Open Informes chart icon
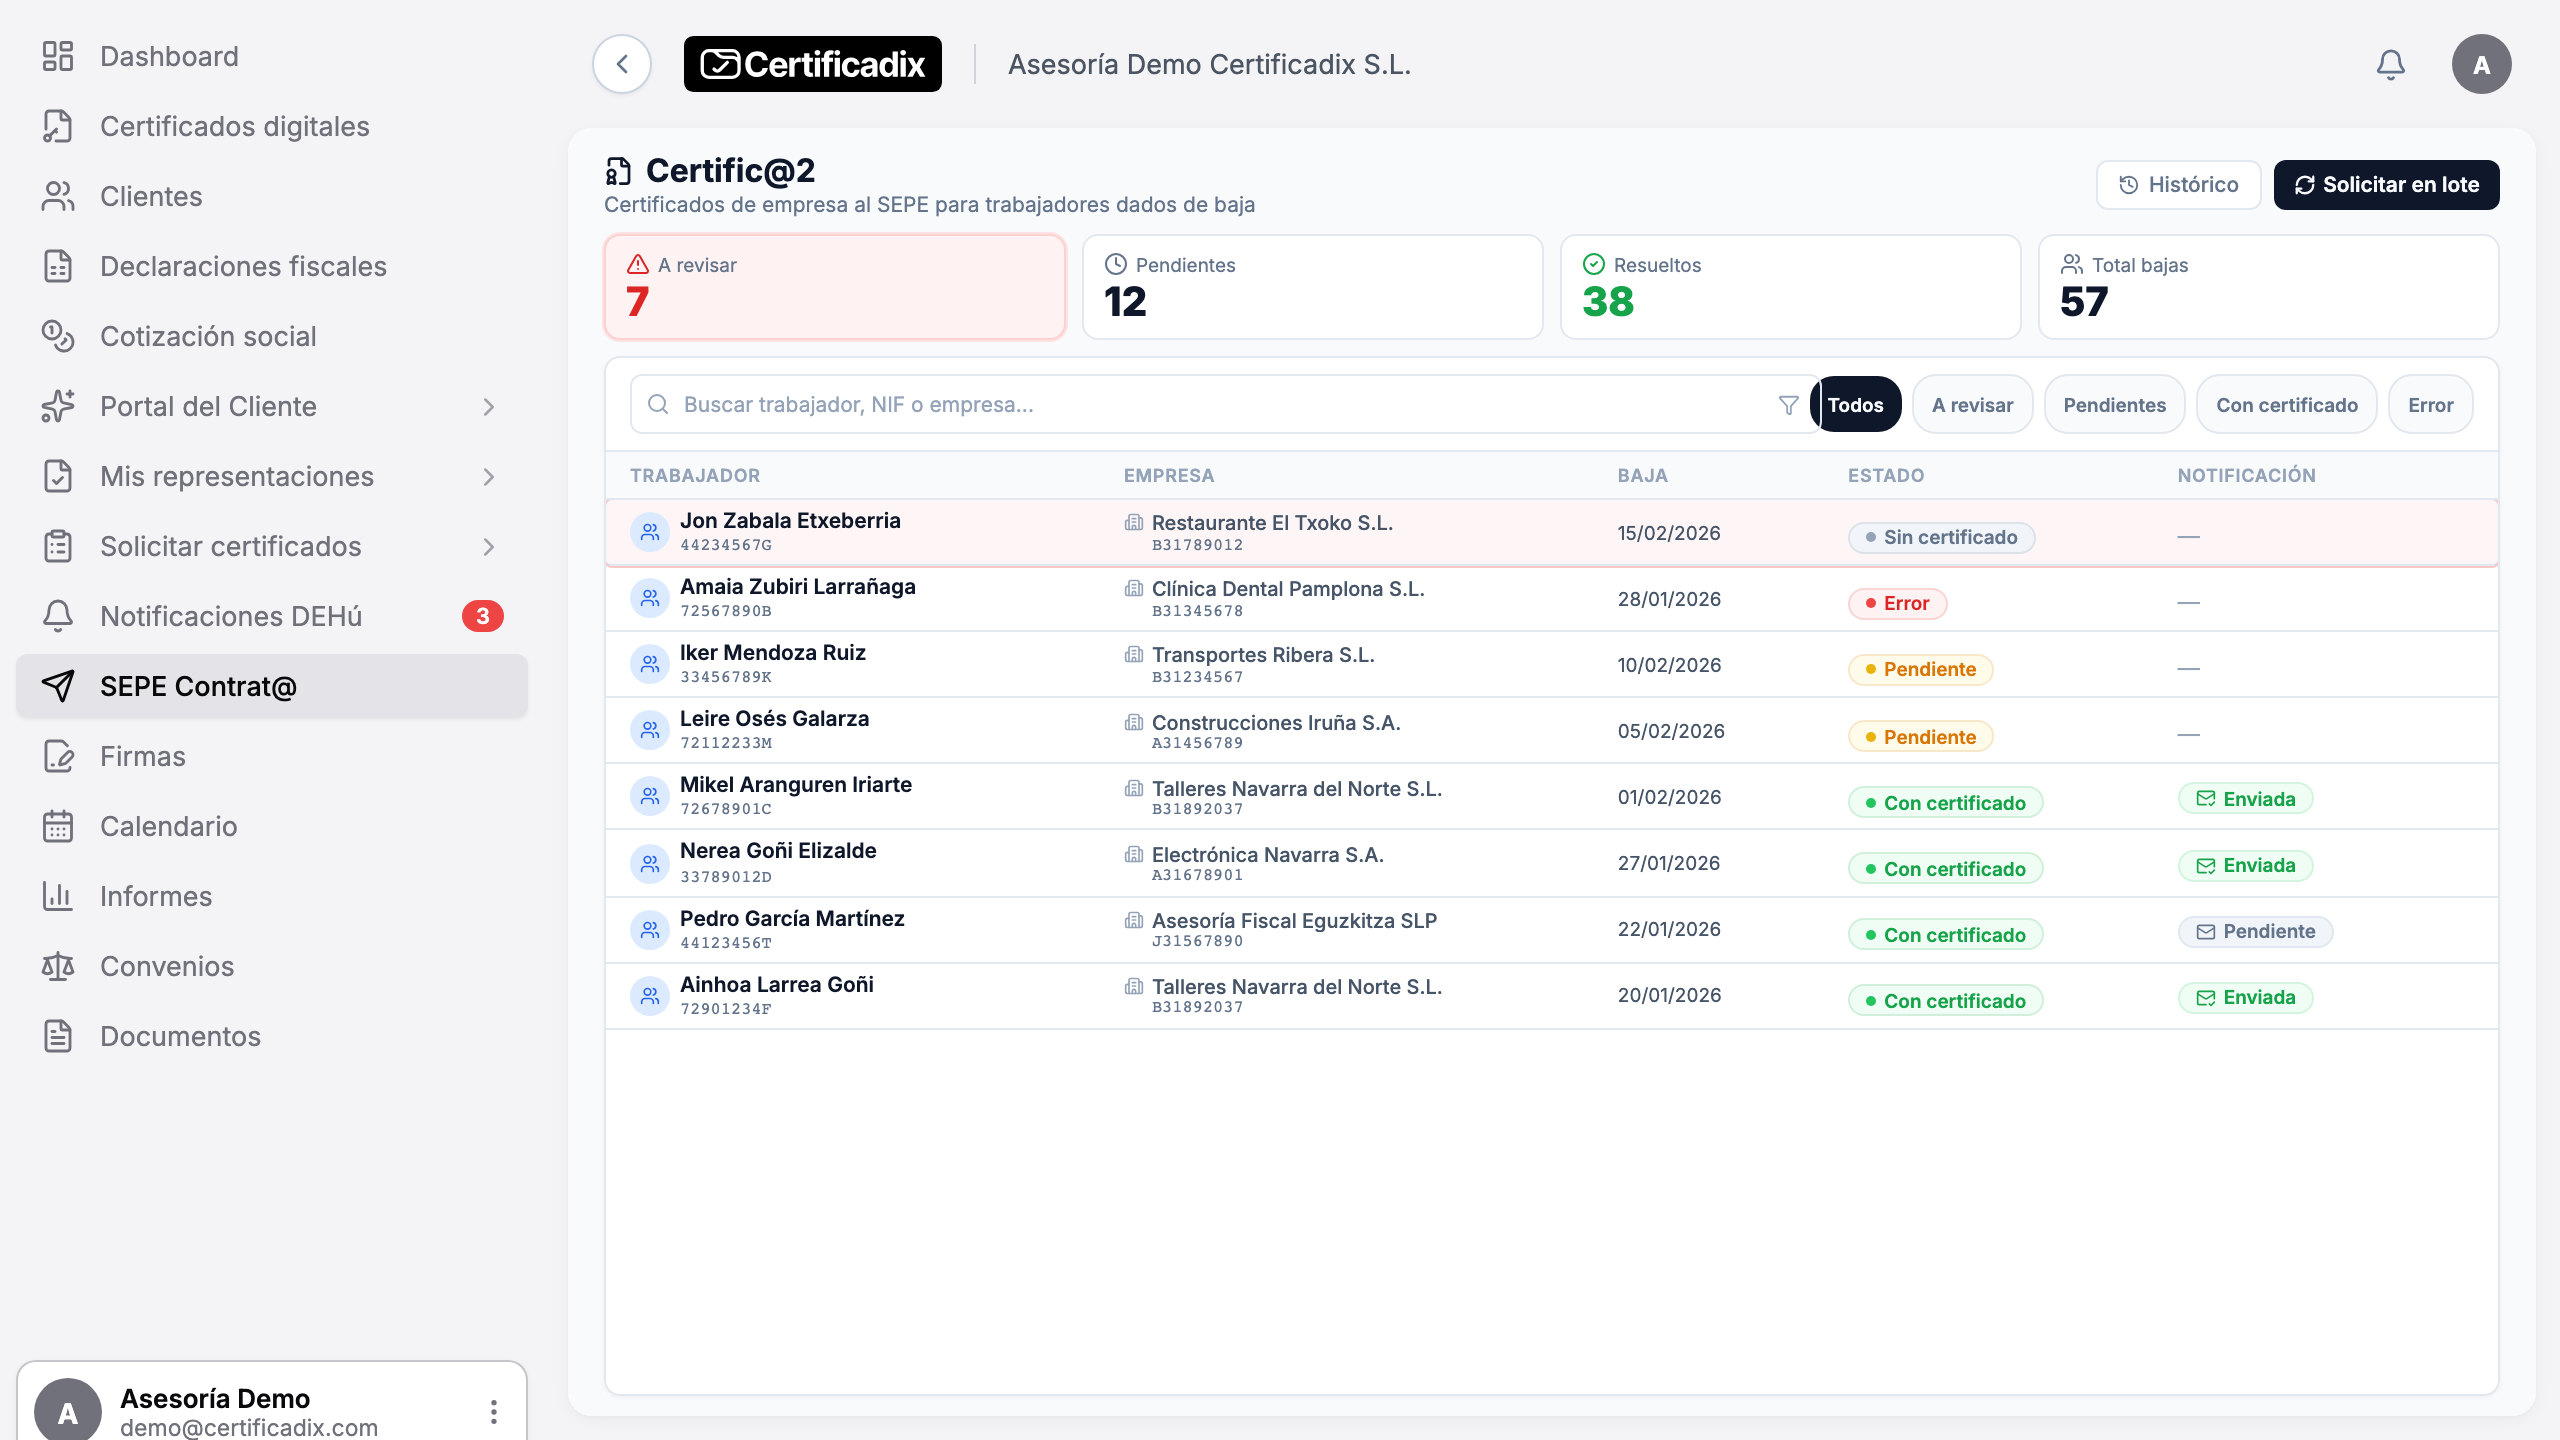The image size is (2560, 1440). (58, 896)
